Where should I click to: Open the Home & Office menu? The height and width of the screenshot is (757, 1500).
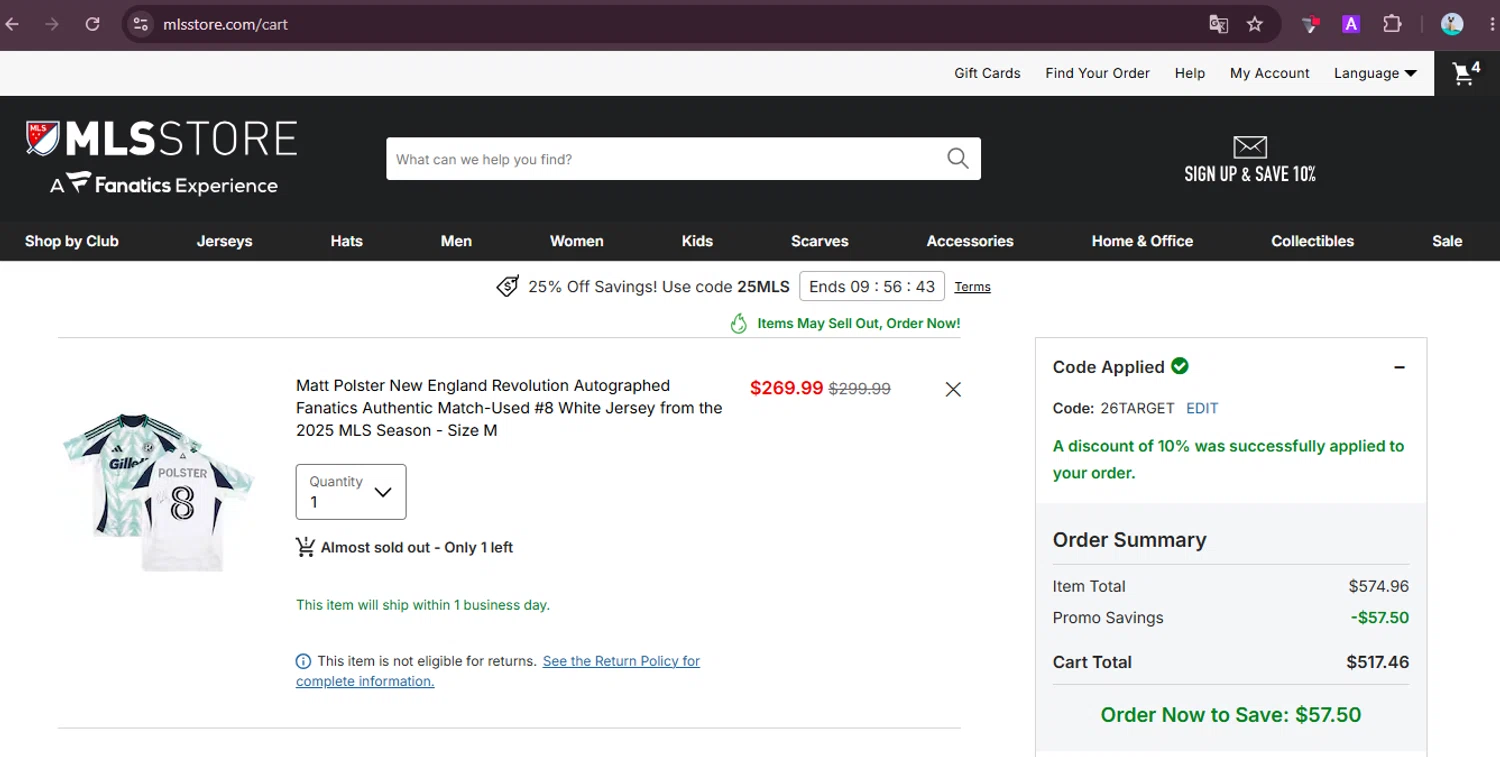point(1142,241)
